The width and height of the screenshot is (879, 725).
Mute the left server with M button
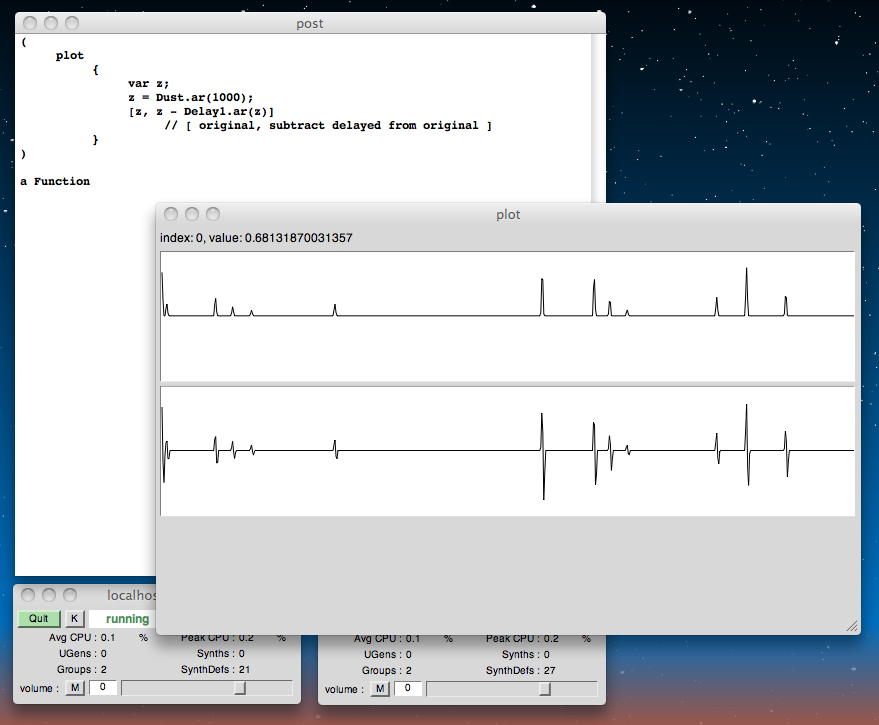75,688
